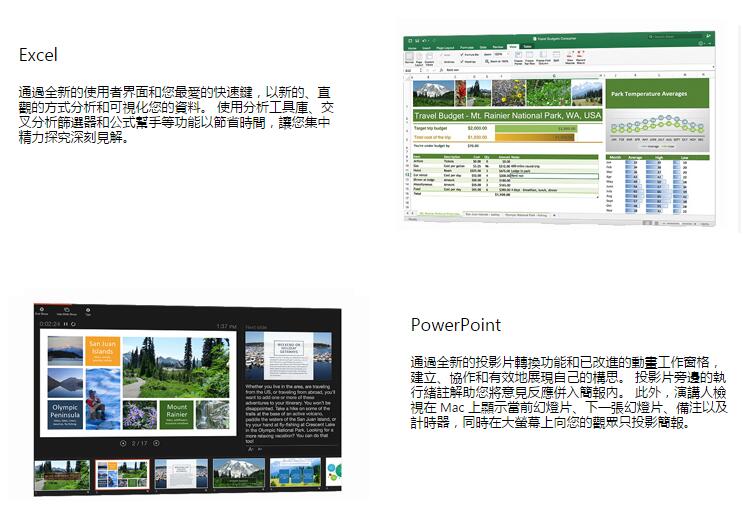Viewport: 743px width, 522px height.
Task: Select the fifth thumbnail with blue boxes
Action: pos(295,472)
